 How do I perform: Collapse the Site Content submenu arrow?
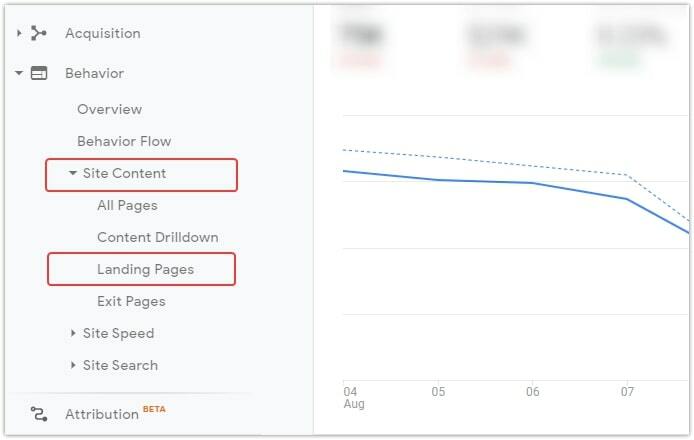[73, 173]
